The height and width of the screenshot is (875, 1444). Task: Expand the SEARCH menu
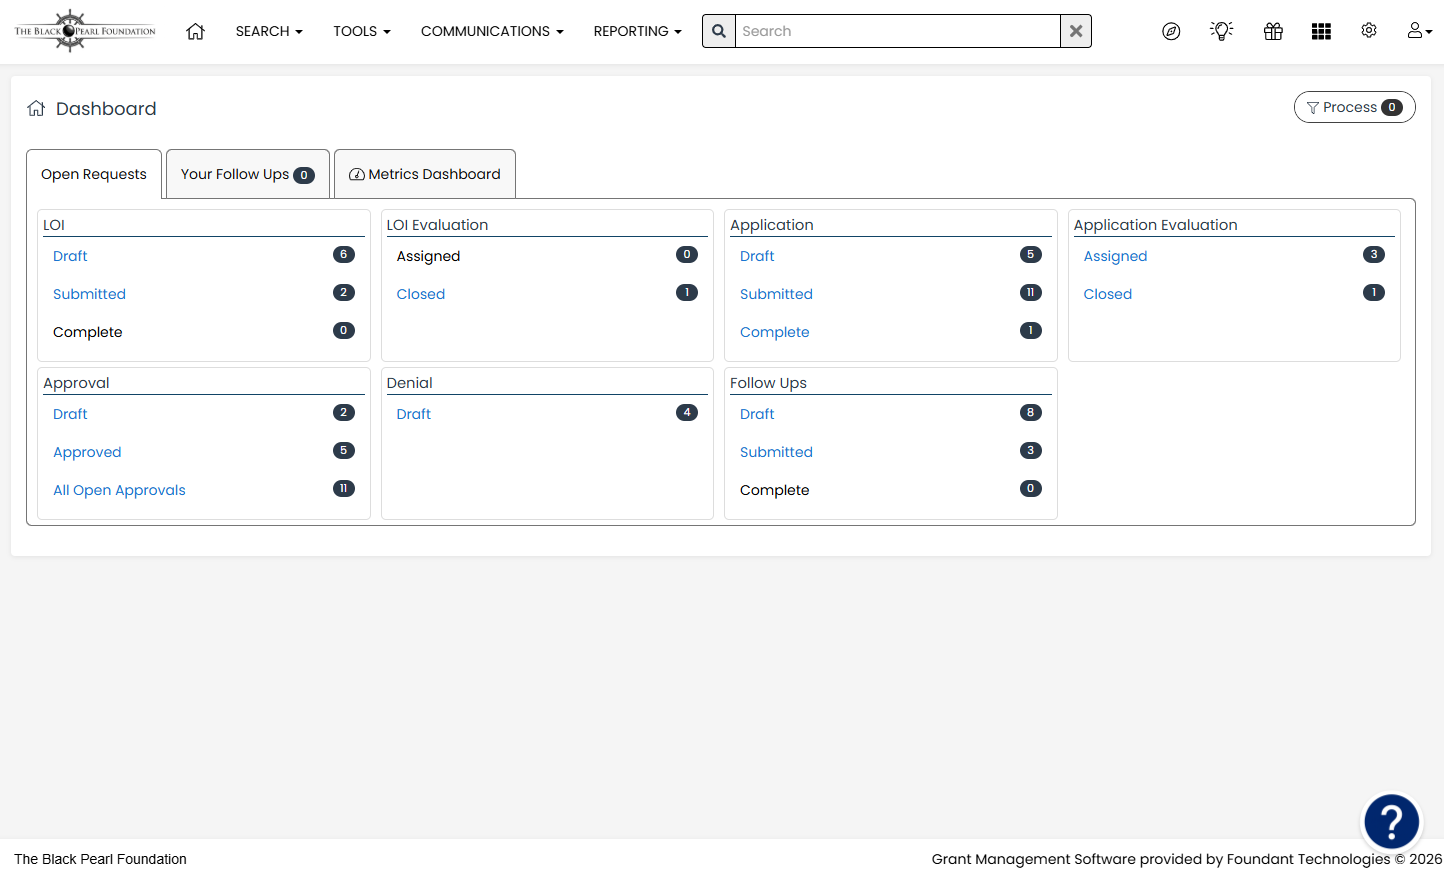coord(269,31)
